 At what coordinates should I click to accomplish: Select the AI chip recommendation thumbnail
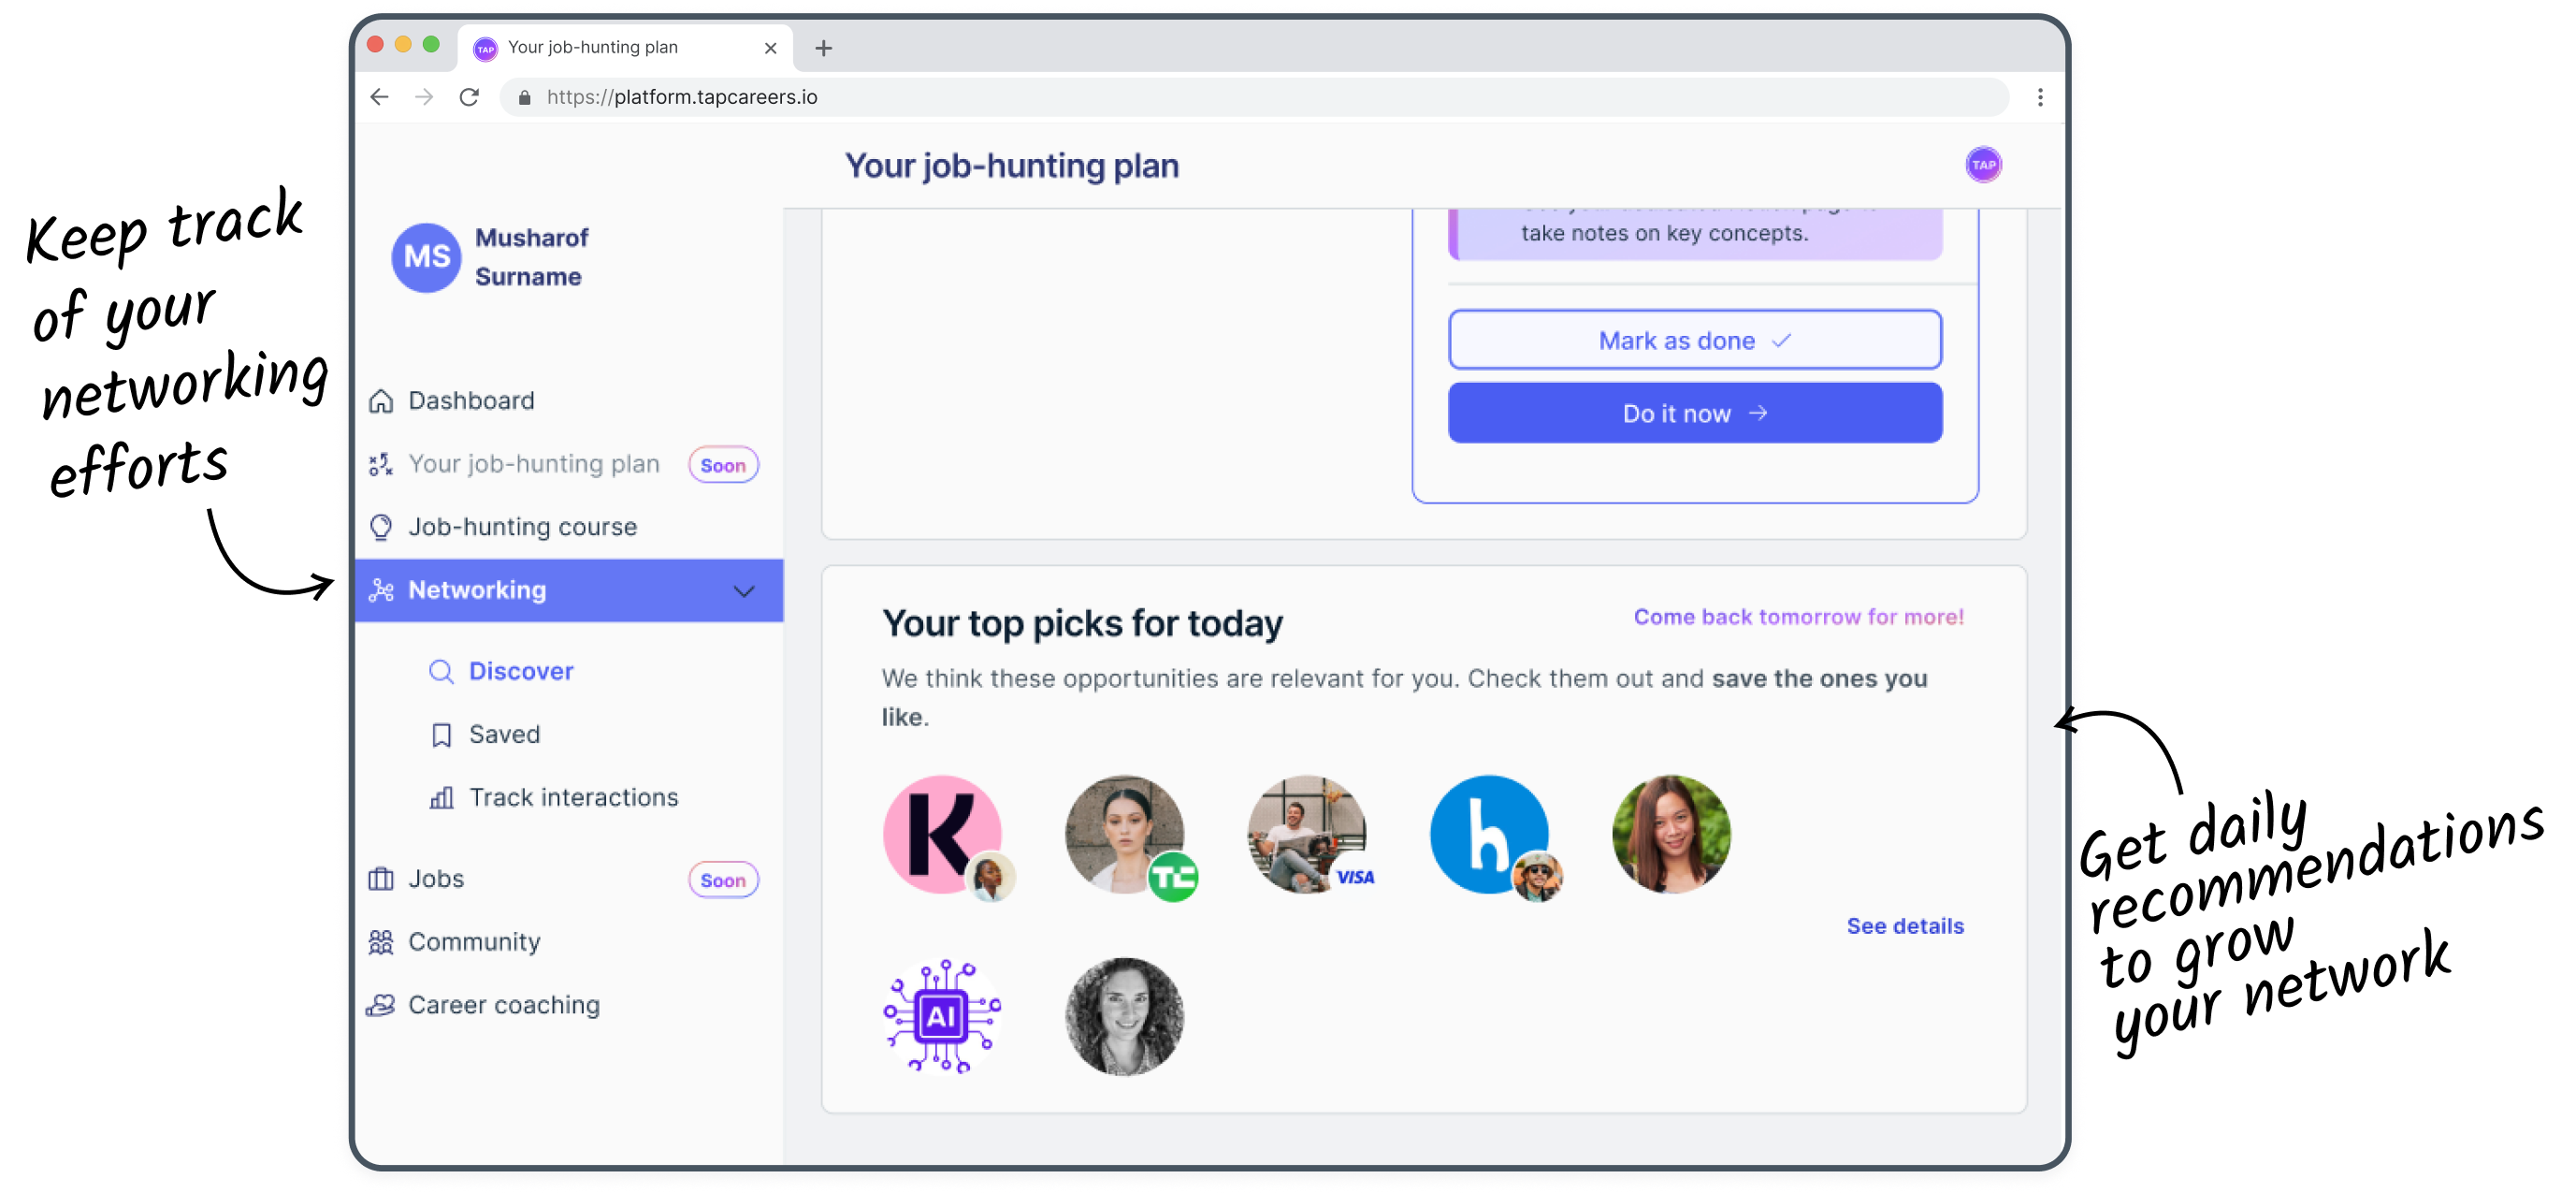[942, 1017]
